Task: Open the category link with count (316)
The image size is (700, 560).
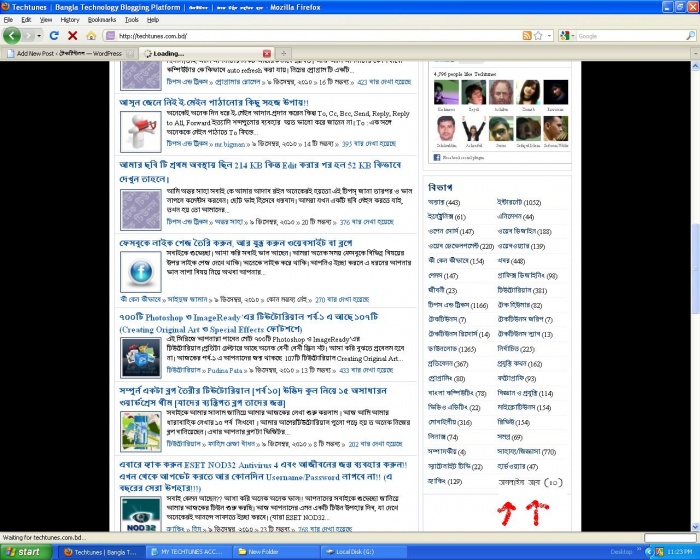Action: click(450, 422)
